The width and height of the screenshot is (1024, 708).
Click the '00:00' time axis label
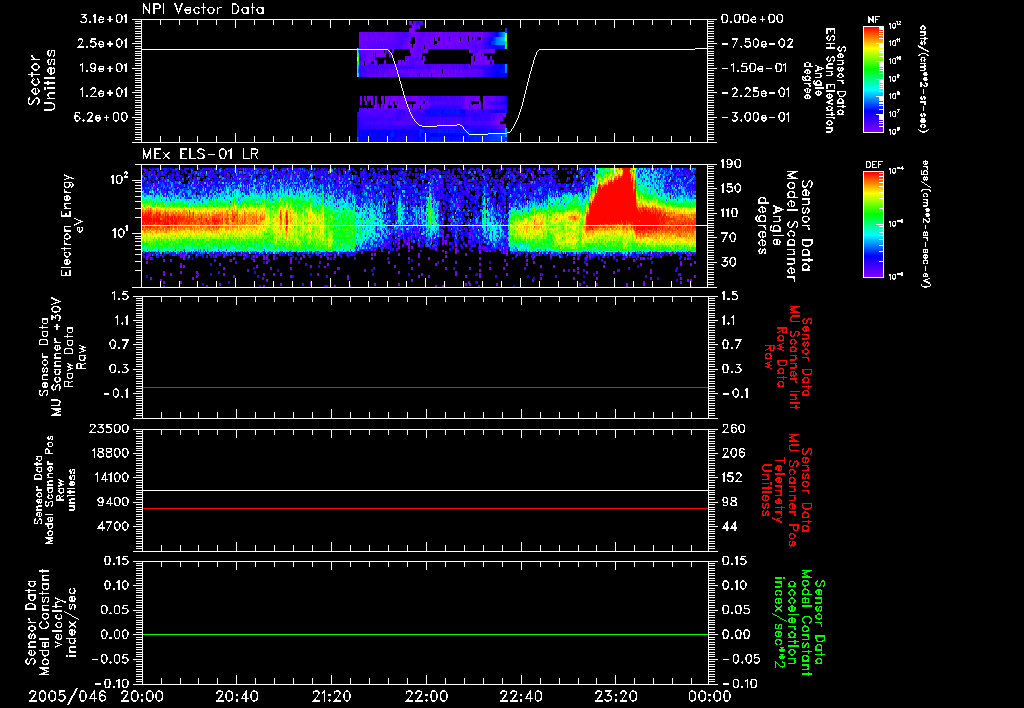point(709,696)
